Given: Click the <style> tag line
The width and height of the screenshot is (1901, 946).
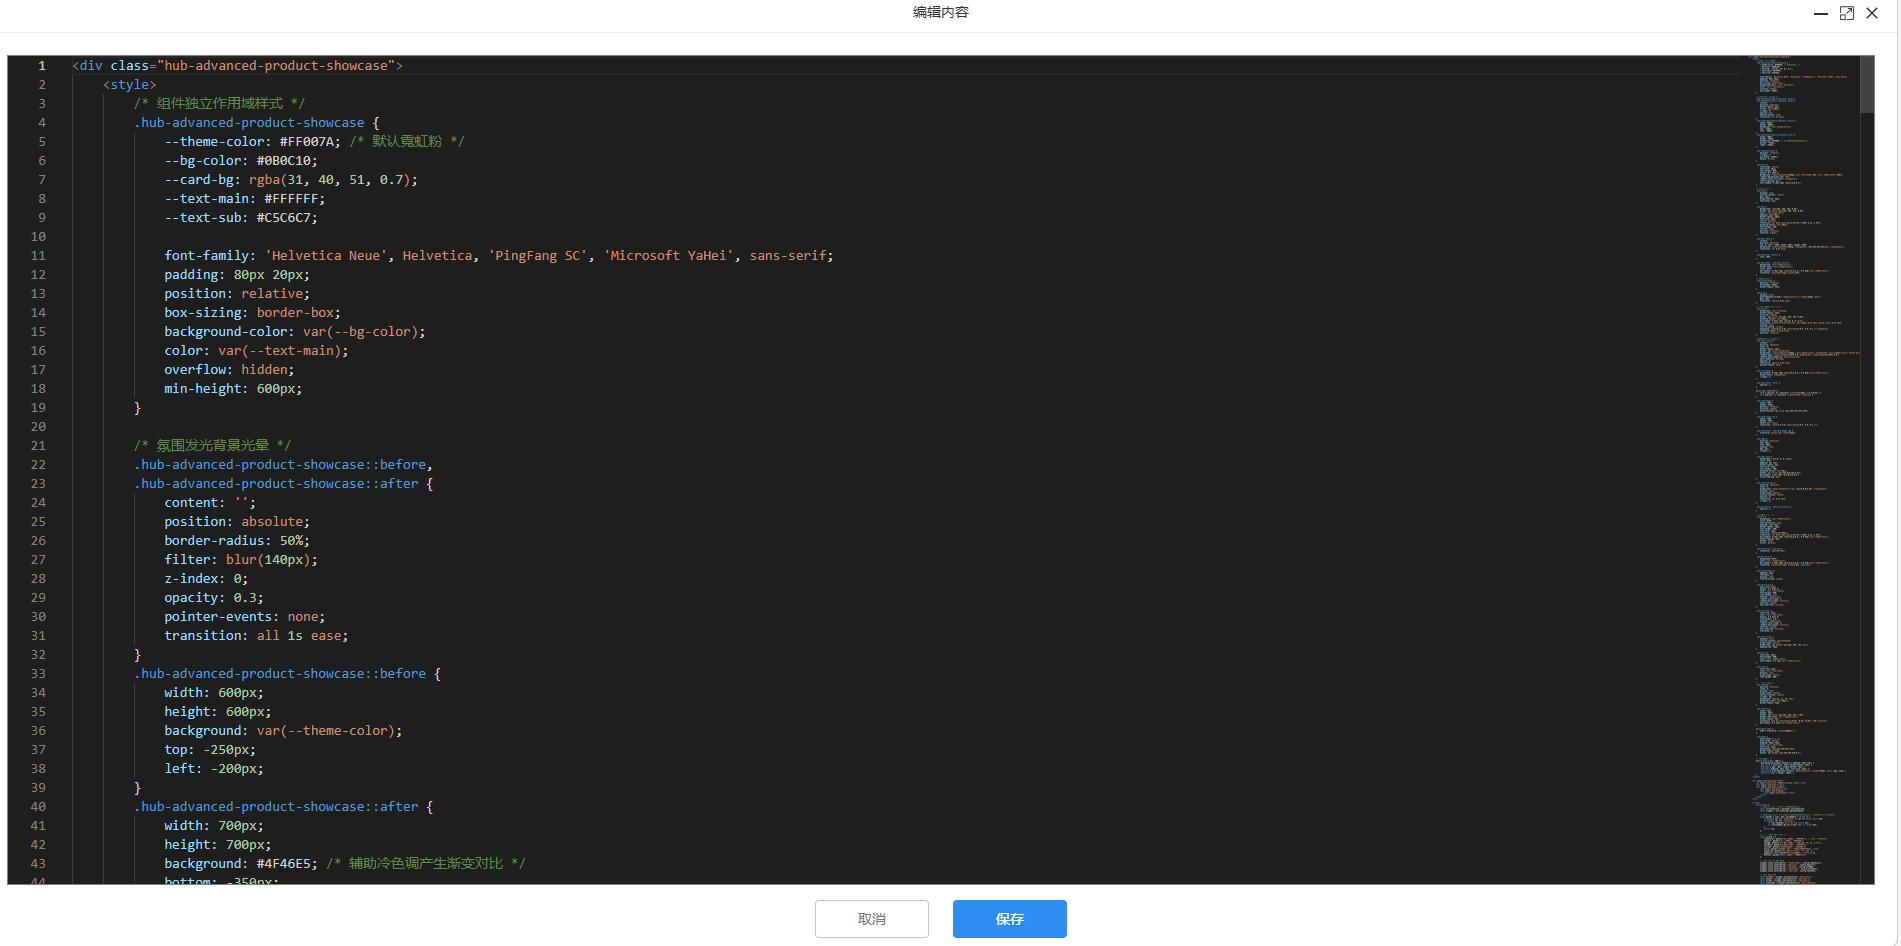Looking at the screenshot, I should pos(130,85).
